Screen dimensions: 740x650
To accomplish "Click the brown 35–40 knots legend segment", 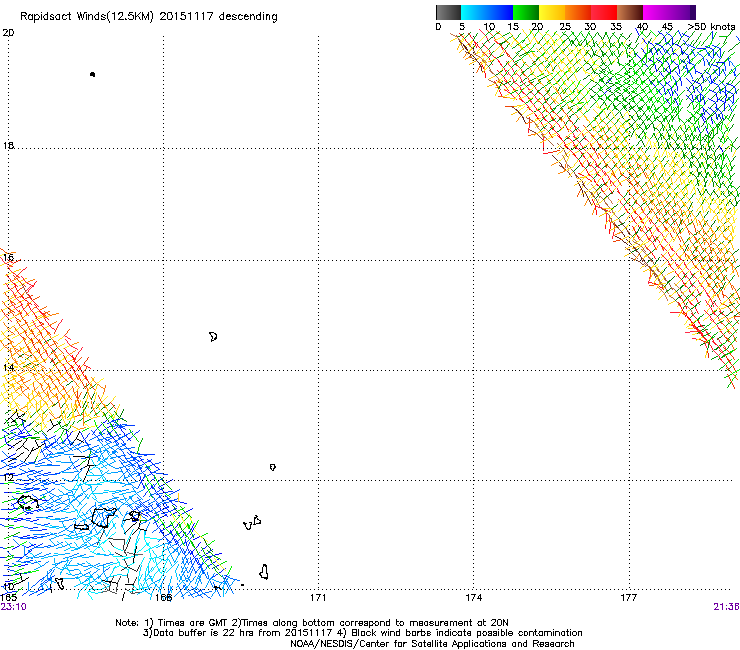I will tap(630, 12).
